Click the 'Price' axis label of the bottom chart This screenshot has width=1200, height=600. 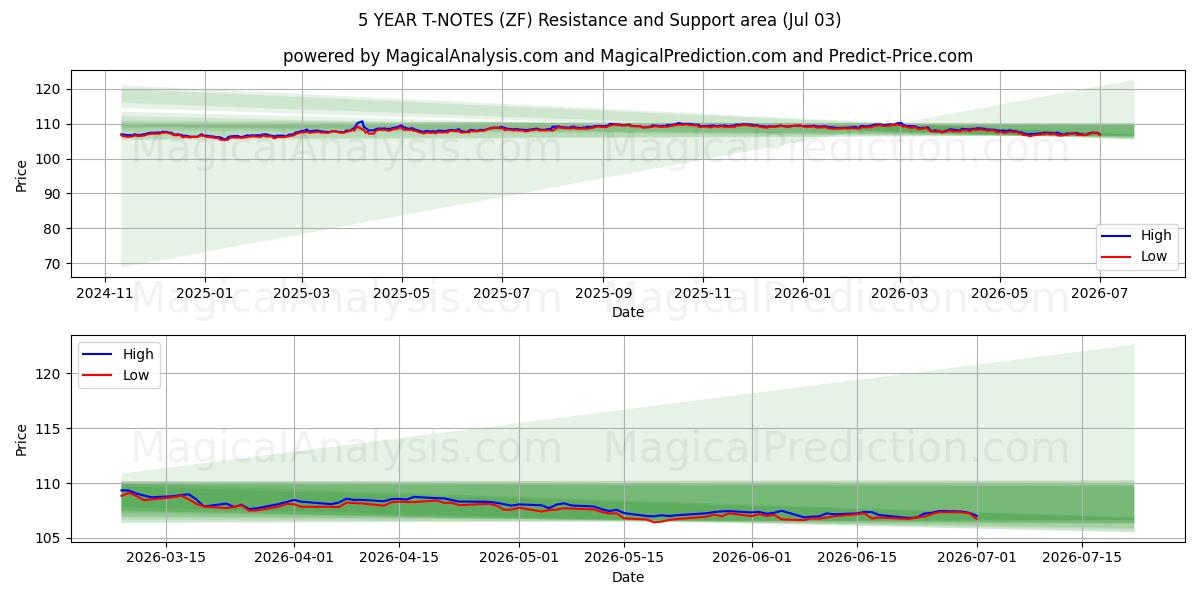[x=22, y=439]
